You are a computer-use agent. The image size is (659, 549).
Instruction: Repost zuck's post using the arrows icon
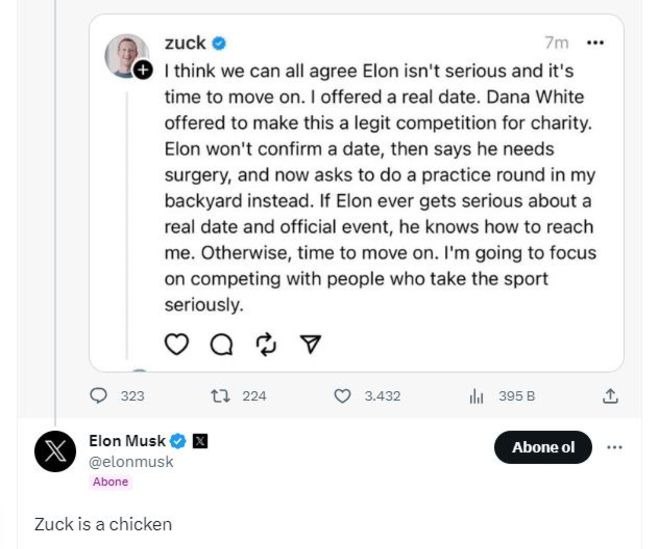coord(266,345)
